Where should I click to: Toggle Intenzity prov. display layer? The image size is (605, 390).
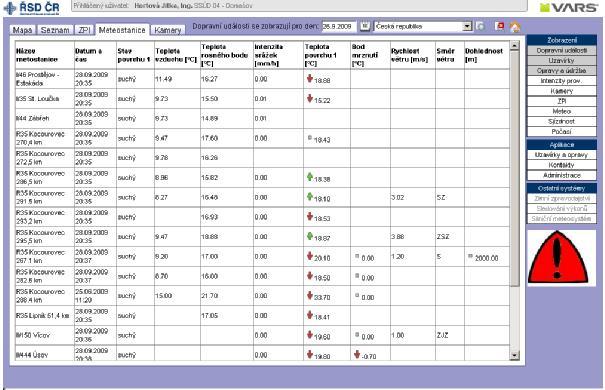pos(561,81)
